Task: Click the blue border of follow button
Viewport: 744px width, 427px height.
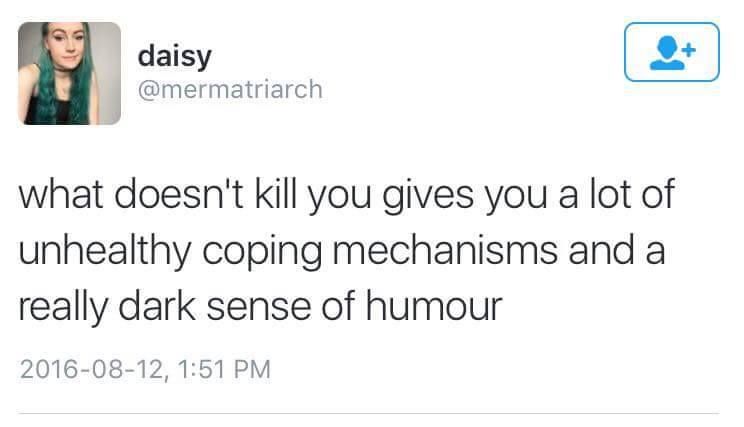Action: coord(671,24)
